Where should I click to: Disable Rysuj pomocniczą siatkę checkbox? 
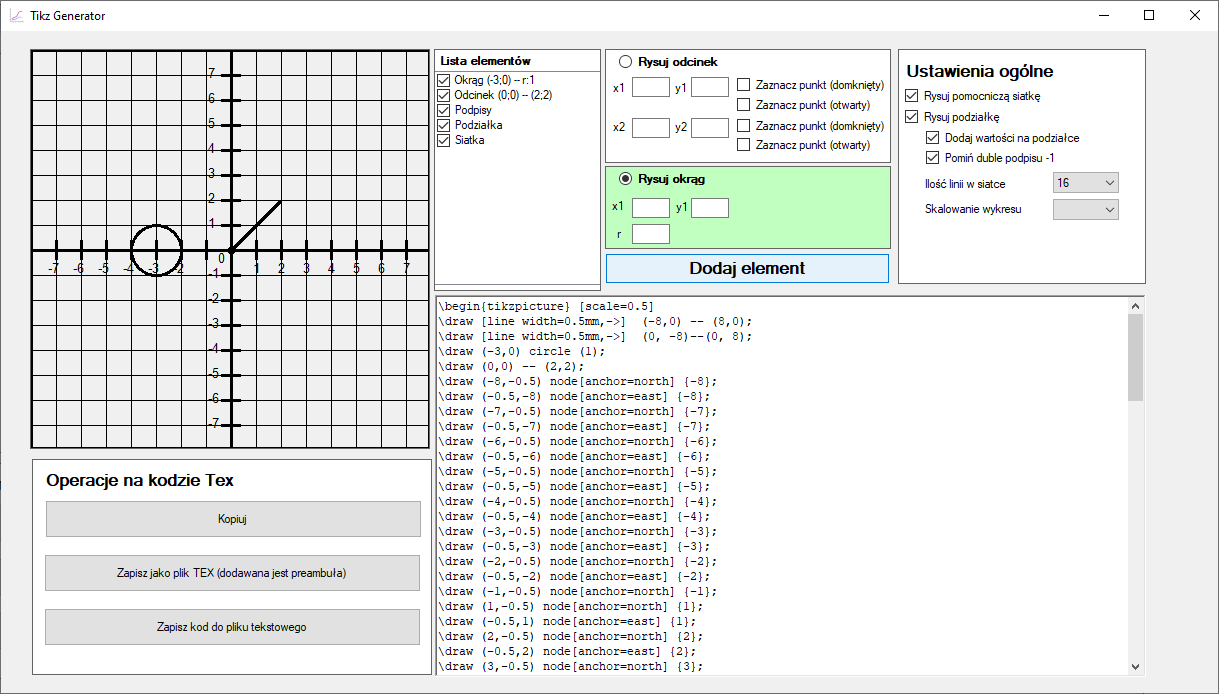click(911, 96)
